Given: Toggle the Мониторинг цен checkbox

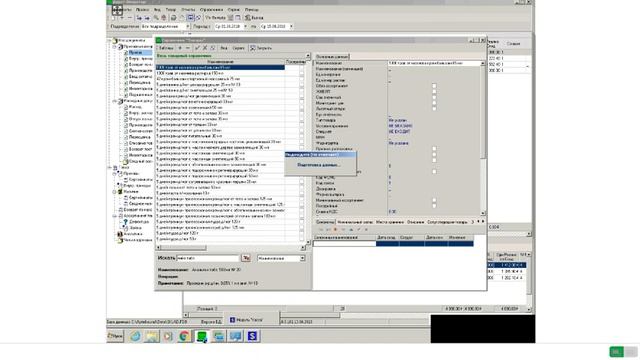Looking at the screenshot, I should click(x=434, y=103).
